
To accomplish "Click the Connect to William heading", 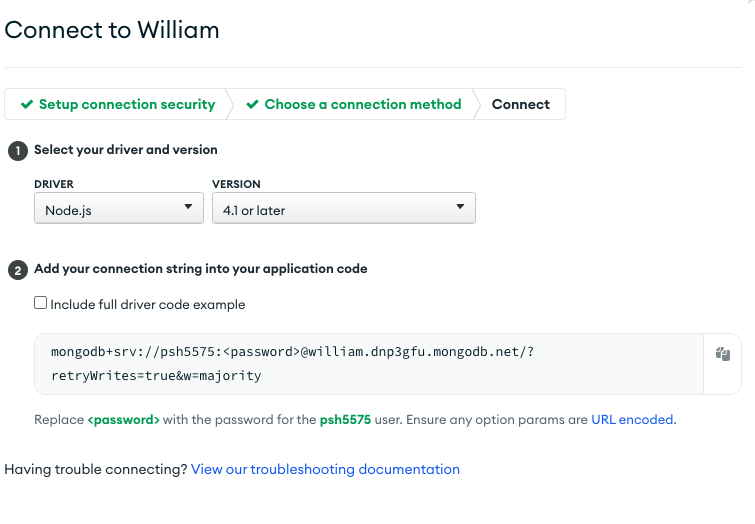I will [x=112, y=30].
